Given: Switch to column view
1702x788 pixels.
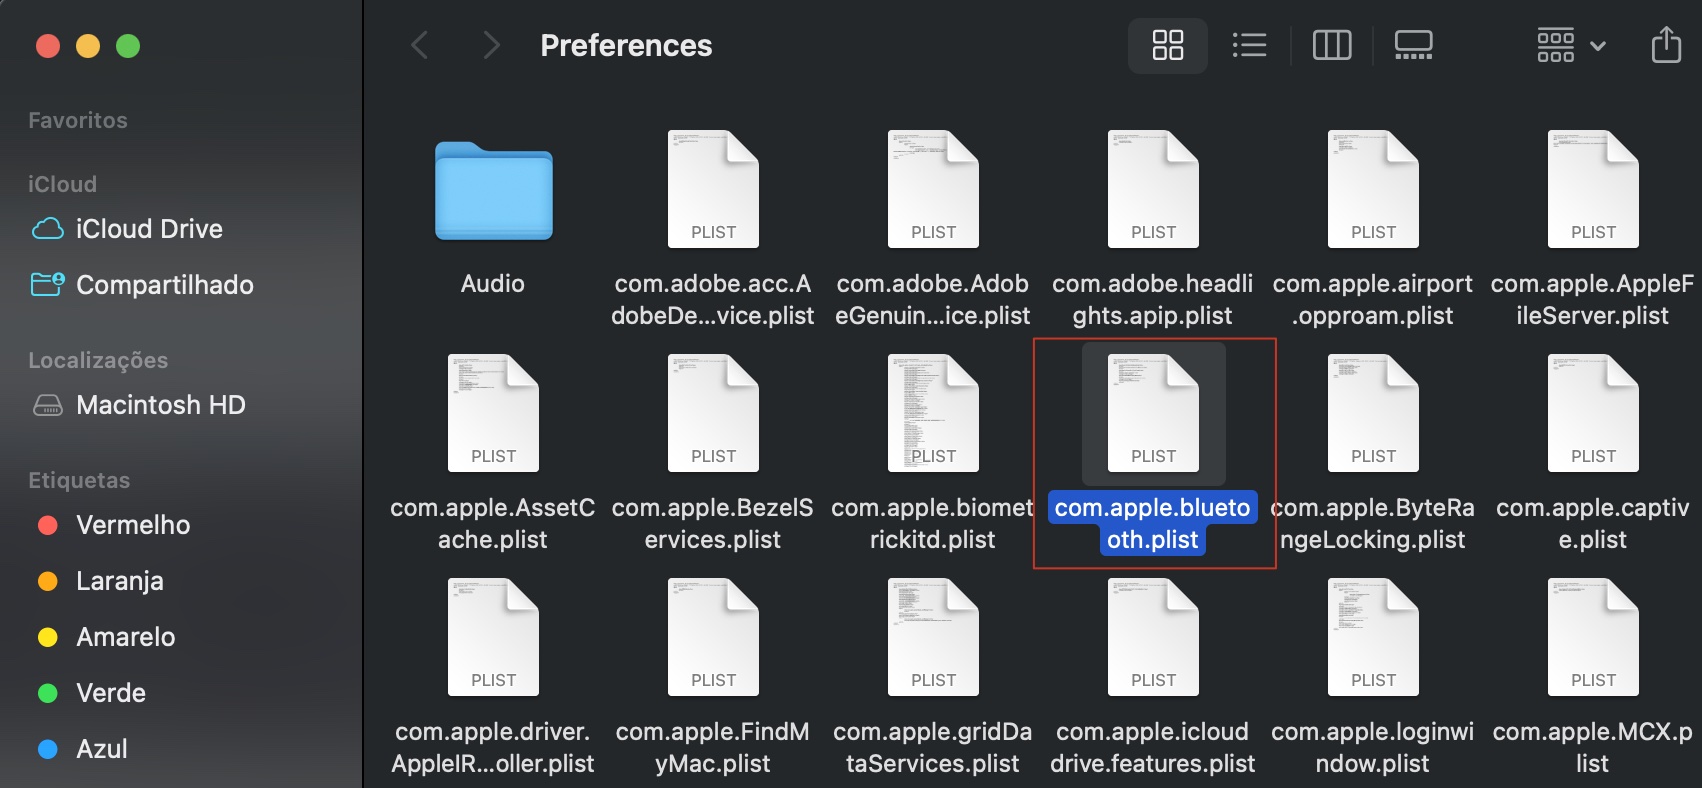Looking at the screenshot, I should tap(1331, 45).
